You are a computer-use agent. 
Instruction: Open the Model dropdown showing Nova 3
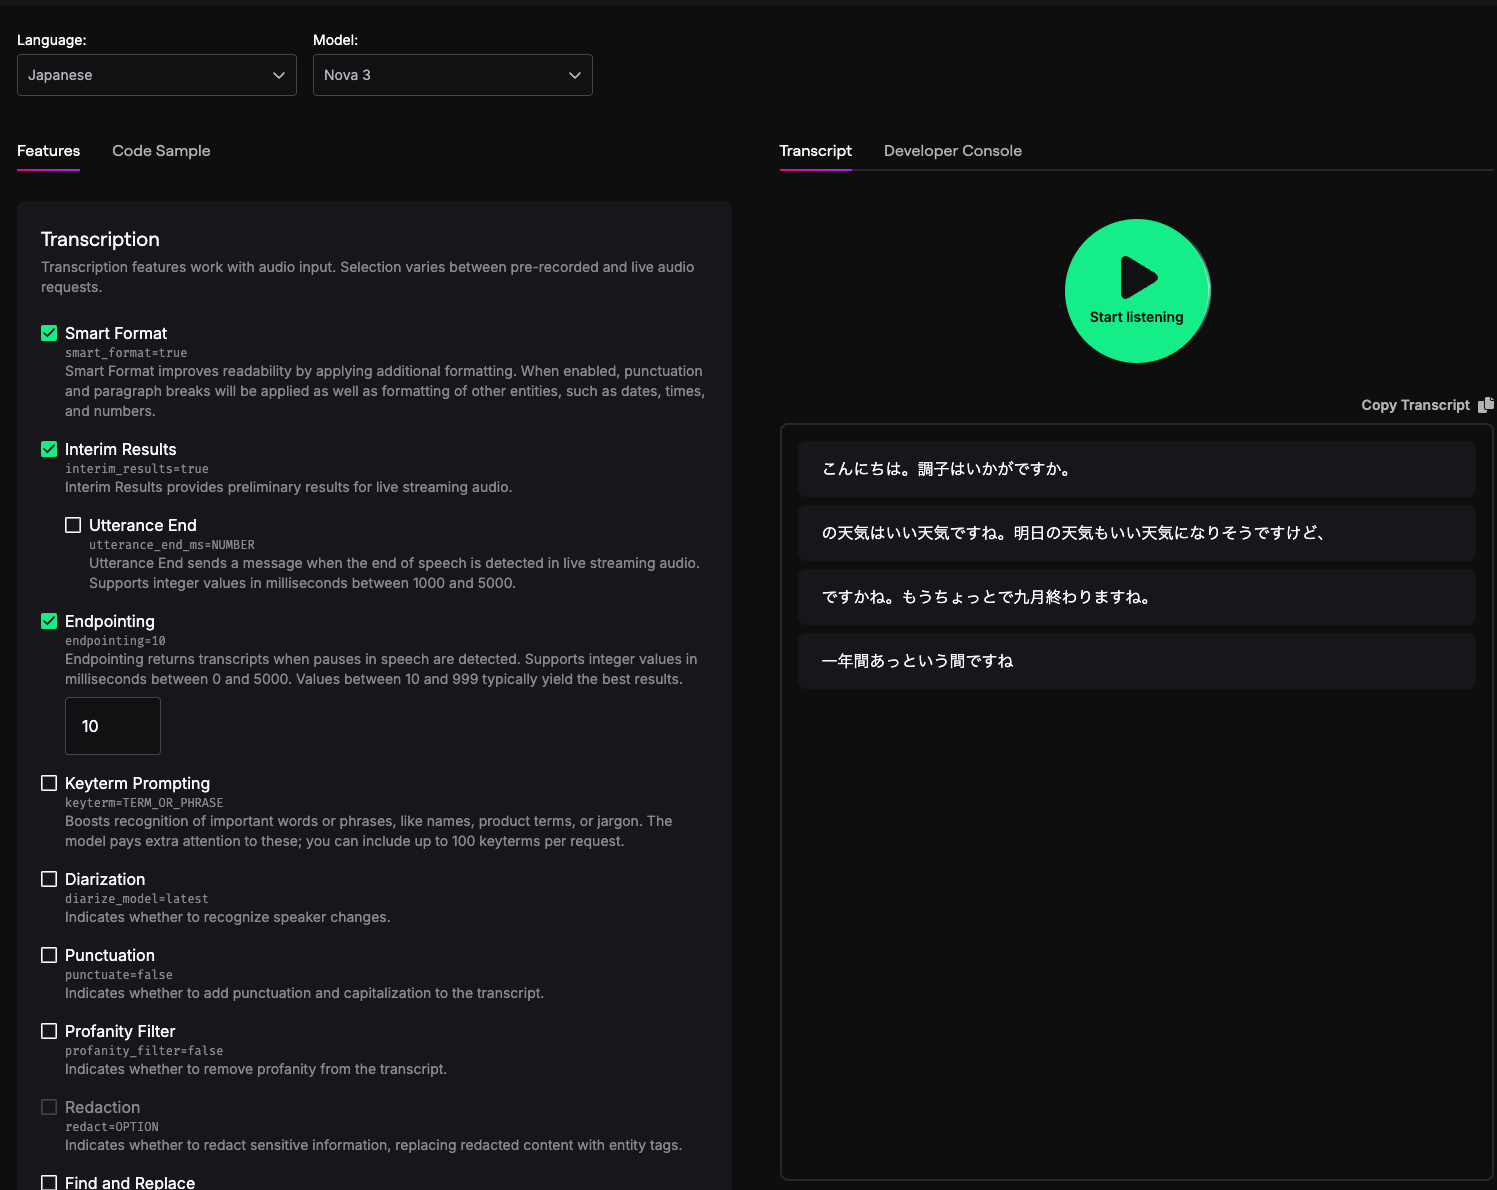tap(453, 75)
